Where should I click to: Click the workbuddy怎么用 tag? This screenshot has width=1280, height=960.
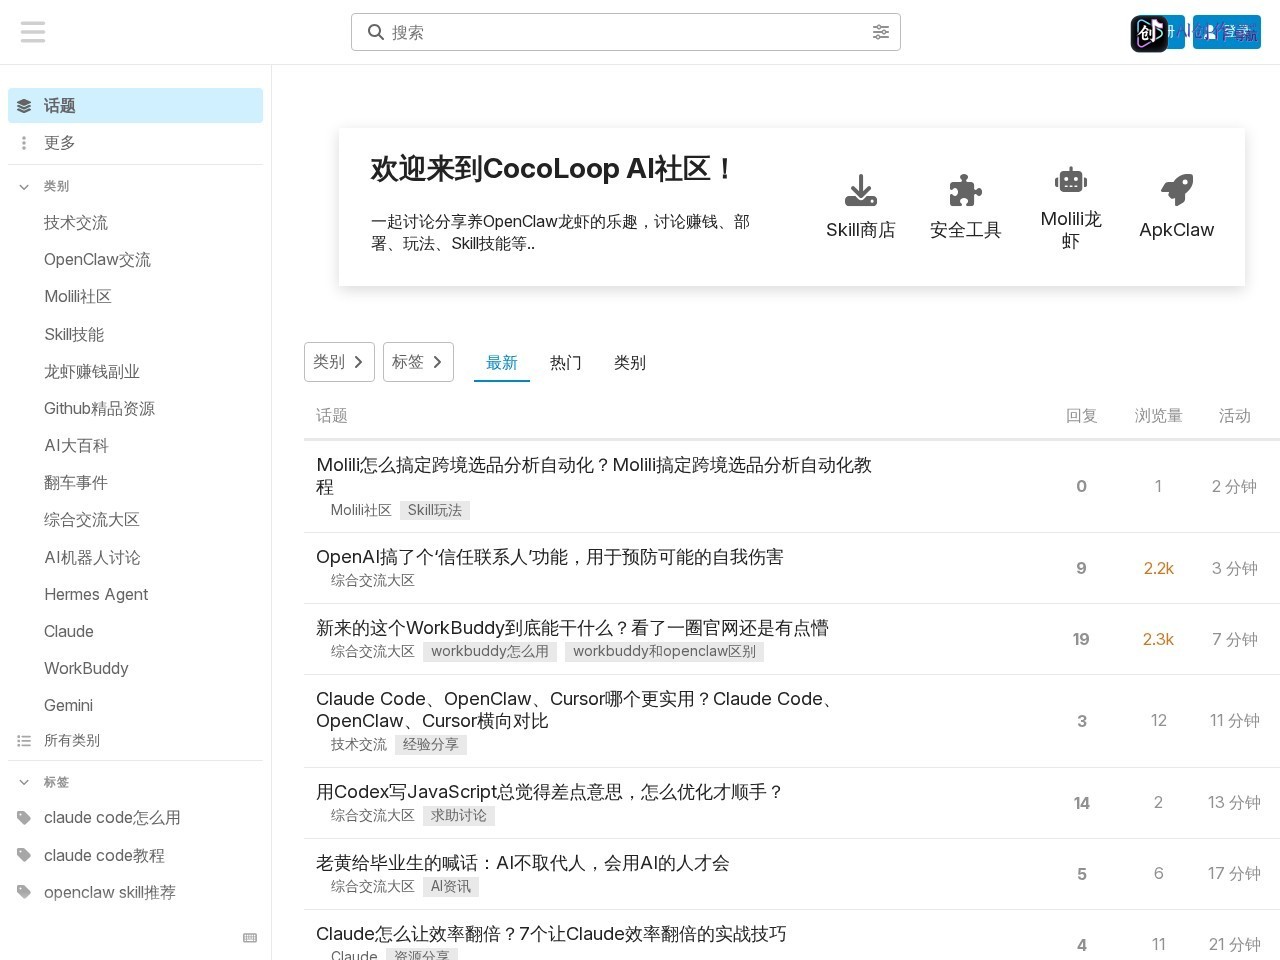click(x=490, y=651)
